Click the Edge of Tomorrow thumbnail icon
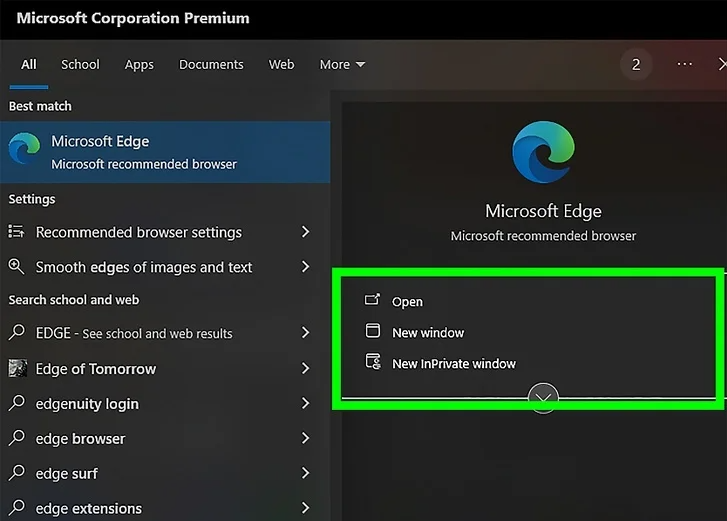Screen dimensions: 727x521 coord(17,369)
